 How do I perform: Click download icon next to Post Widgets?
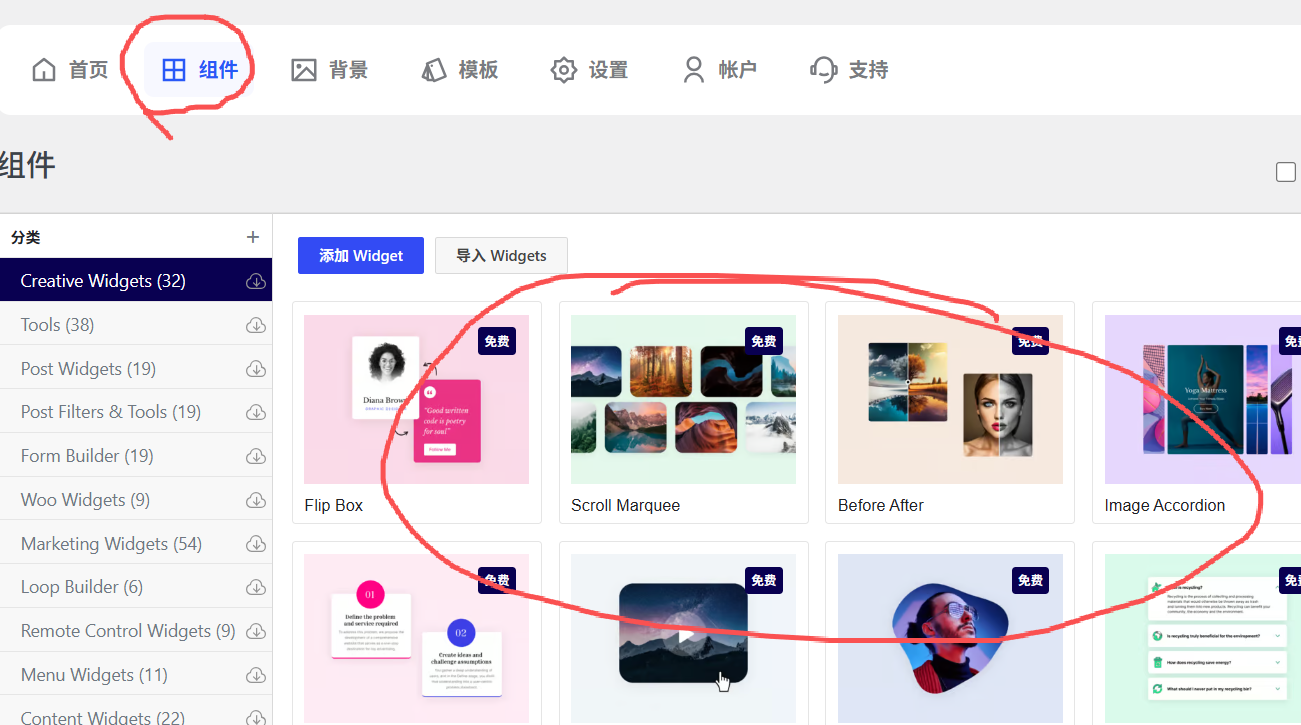click(x=256, y=369)
